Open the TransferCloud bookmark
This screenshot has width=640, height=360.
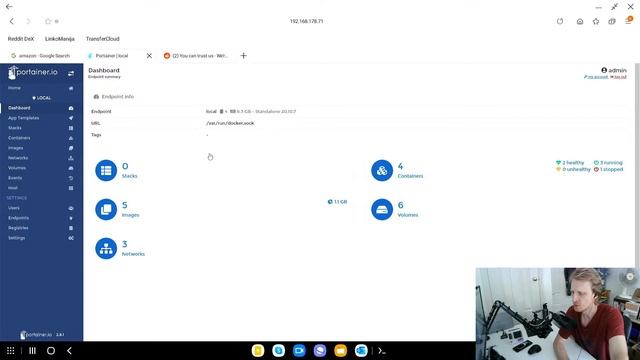(102, 39)
